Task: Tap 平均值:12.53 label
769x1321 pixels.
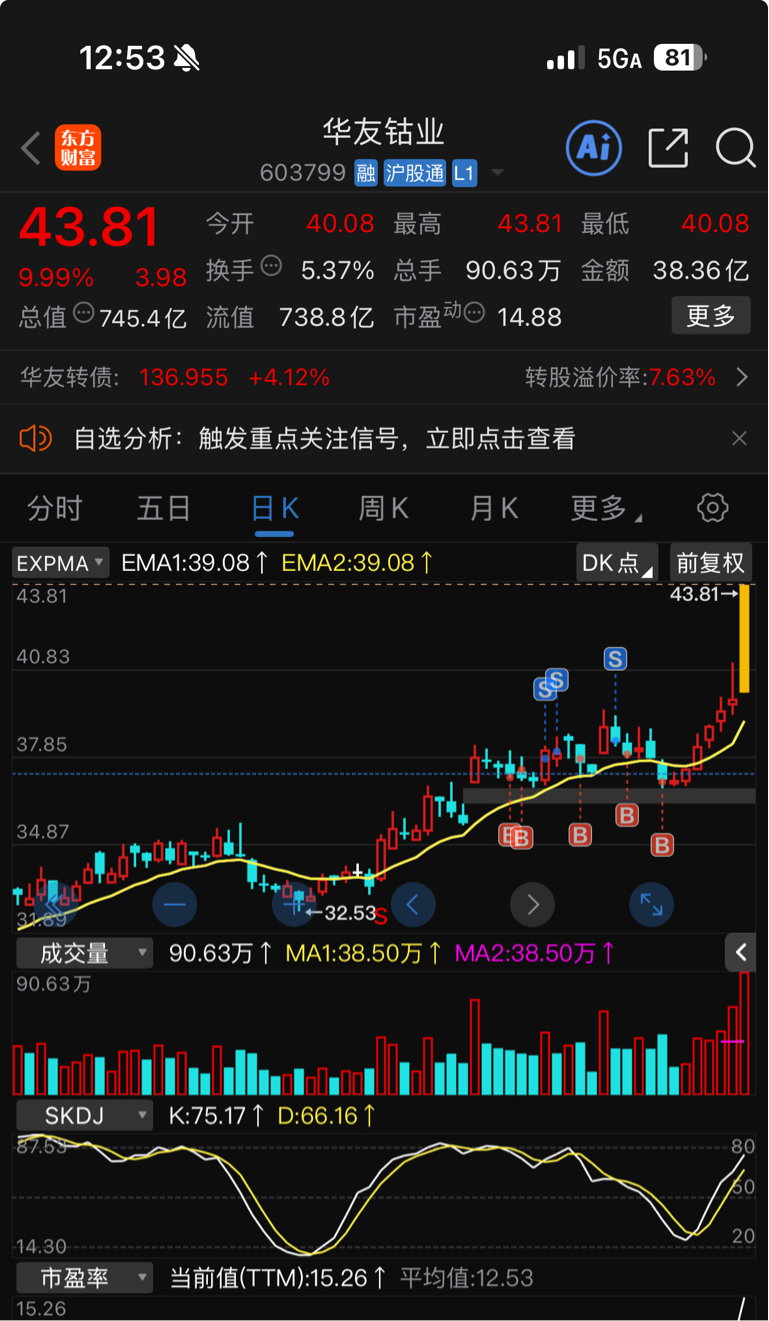Action: [x=467, y=1278]
